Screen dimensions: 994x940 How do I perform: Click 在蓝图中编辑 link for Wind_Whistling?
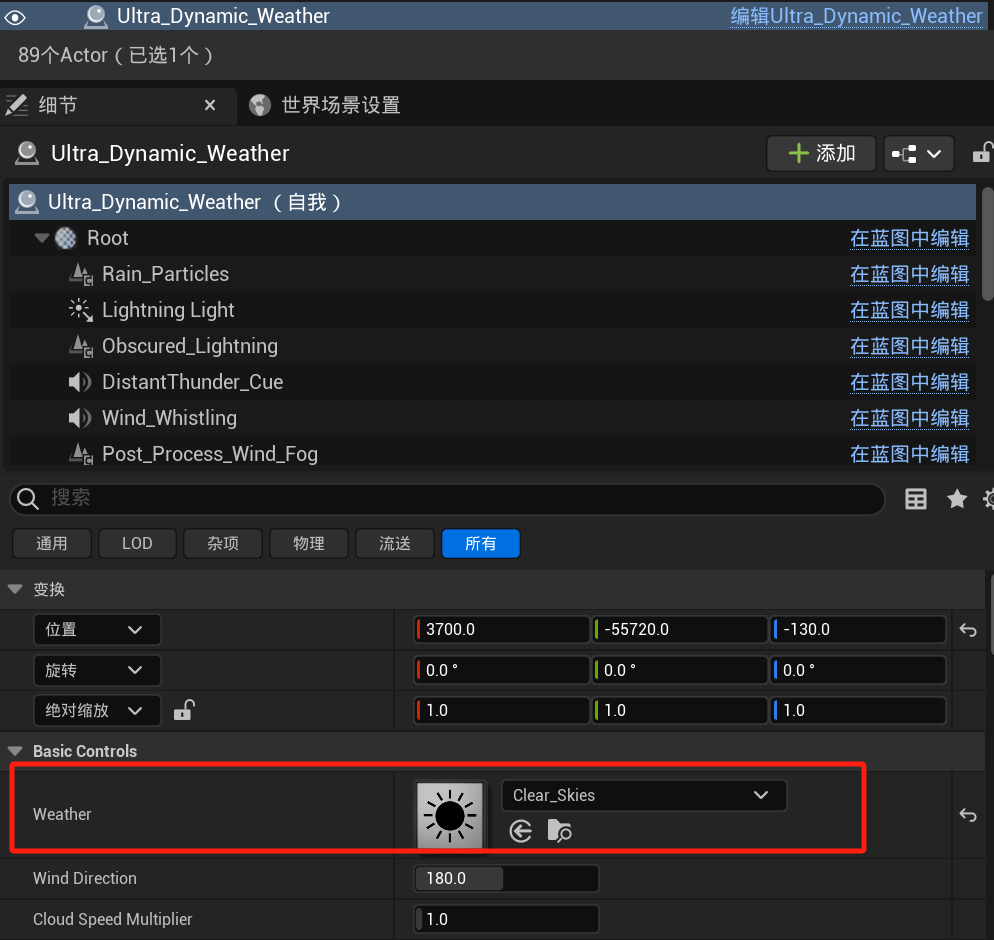(909, 418)
